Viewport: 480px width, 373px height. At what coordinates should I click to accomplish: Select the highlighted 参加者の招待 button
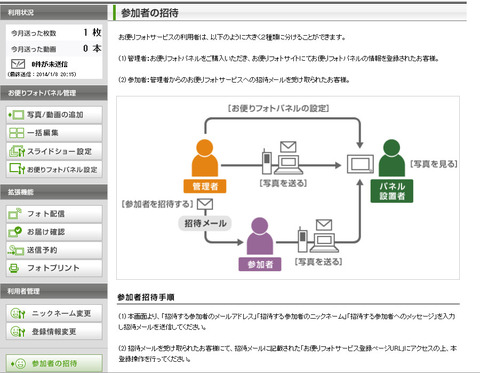click(x=54, y=363)
